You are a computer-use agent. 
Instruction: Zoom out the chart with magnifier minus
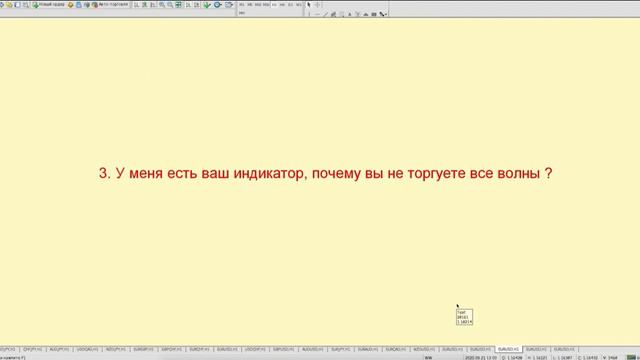(x=170, y=5)
